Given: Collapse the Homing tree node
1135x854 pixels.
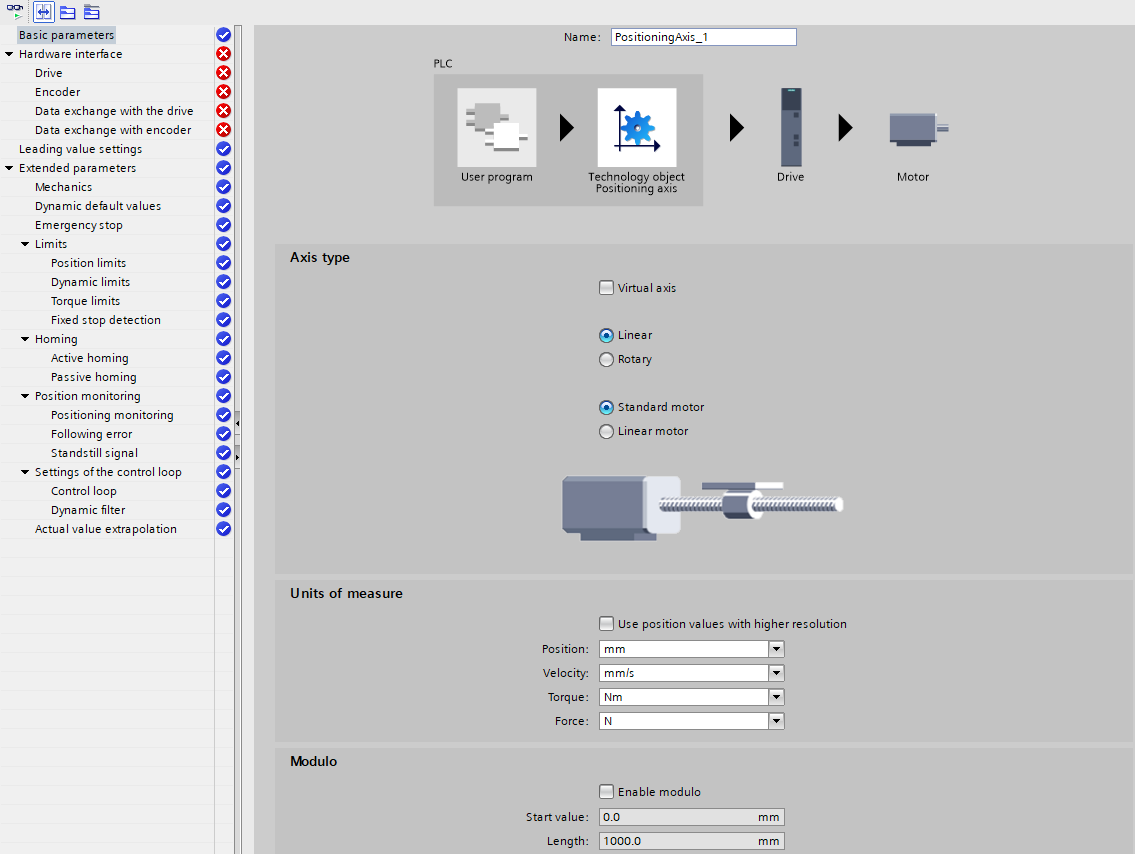Looking at the screenshot, I should (24, 338).
